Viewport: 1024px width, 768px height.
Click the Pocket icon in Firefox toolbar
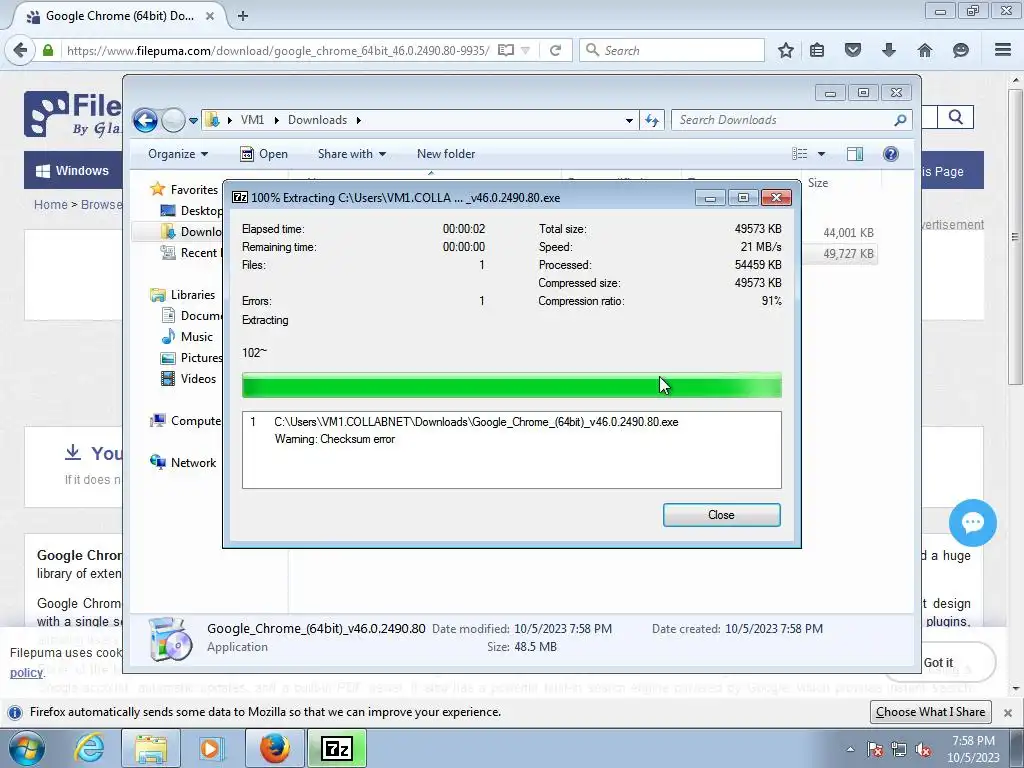(x=853, y=50)
